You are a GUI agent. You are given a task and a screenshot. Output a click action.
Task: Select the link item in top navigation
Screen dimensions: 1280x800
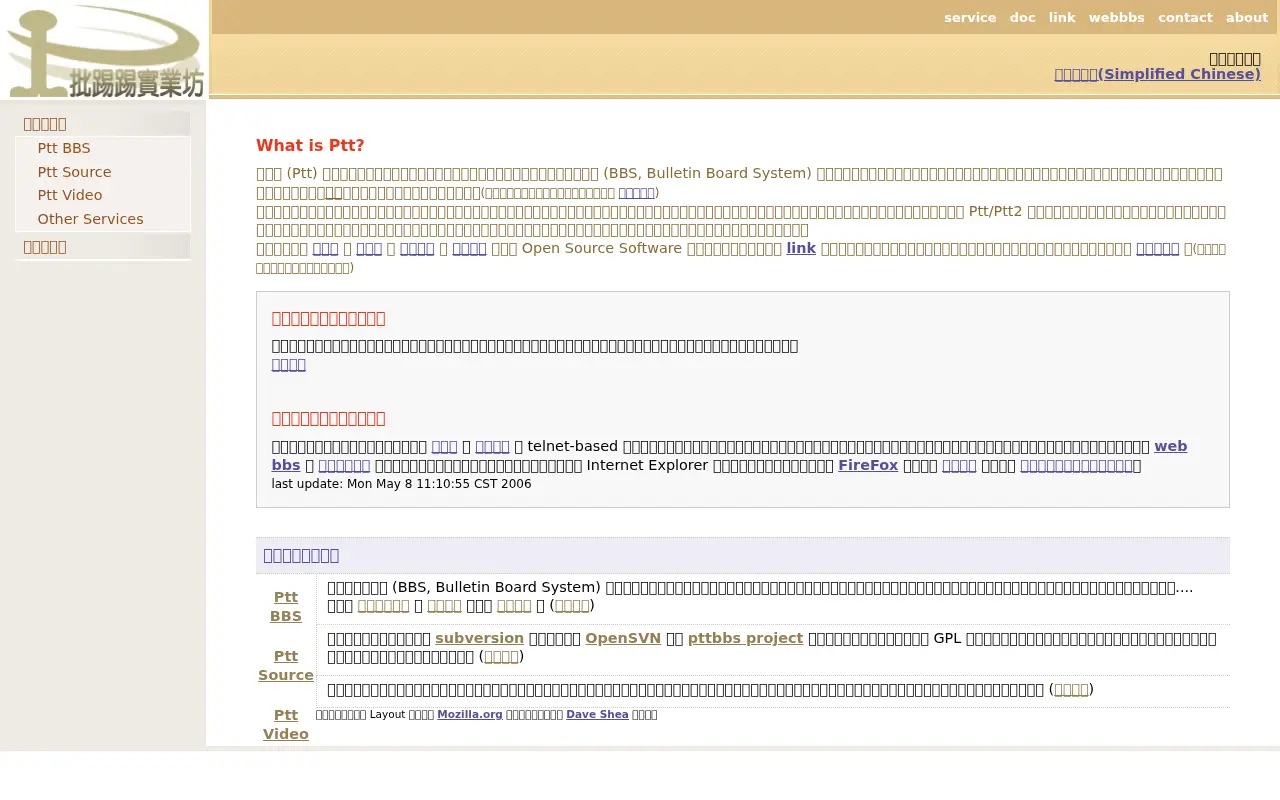pyautogui.click(x=1062, y=17)
